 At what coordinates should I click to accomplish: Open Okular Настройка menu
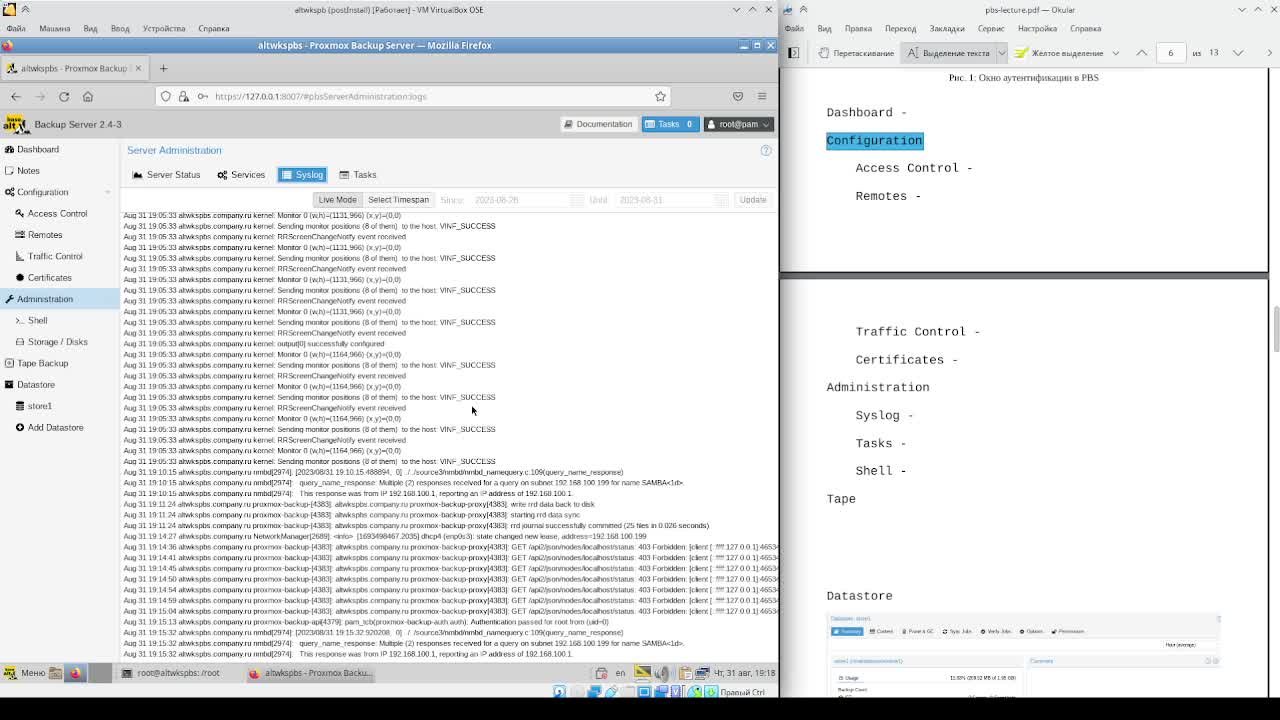click(1037, 29)
